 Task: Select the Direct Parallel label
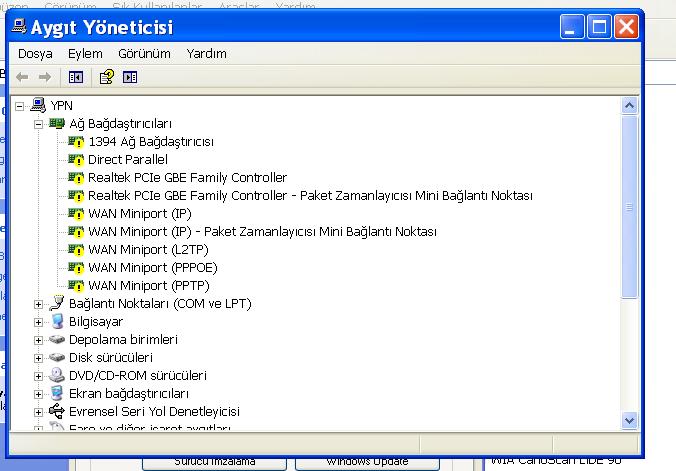[x=128, y=160]
